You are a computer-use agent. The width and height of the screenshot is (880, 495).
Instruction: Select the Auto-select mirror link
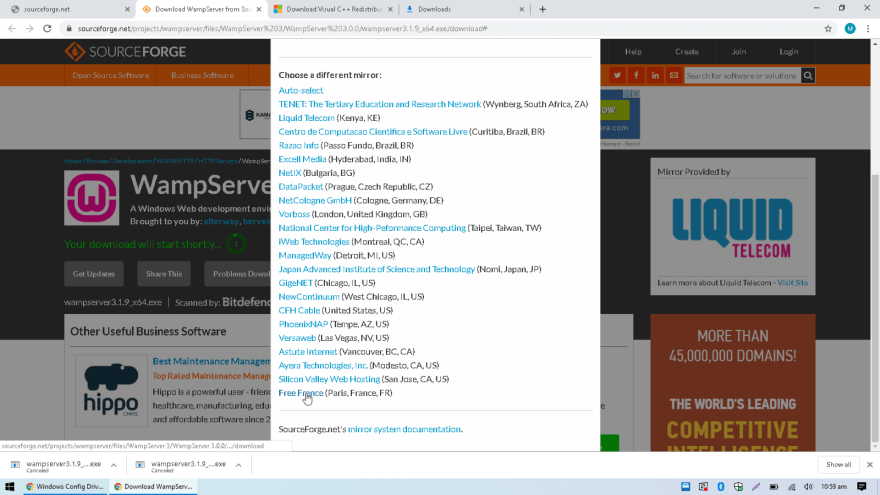point(301,90)
